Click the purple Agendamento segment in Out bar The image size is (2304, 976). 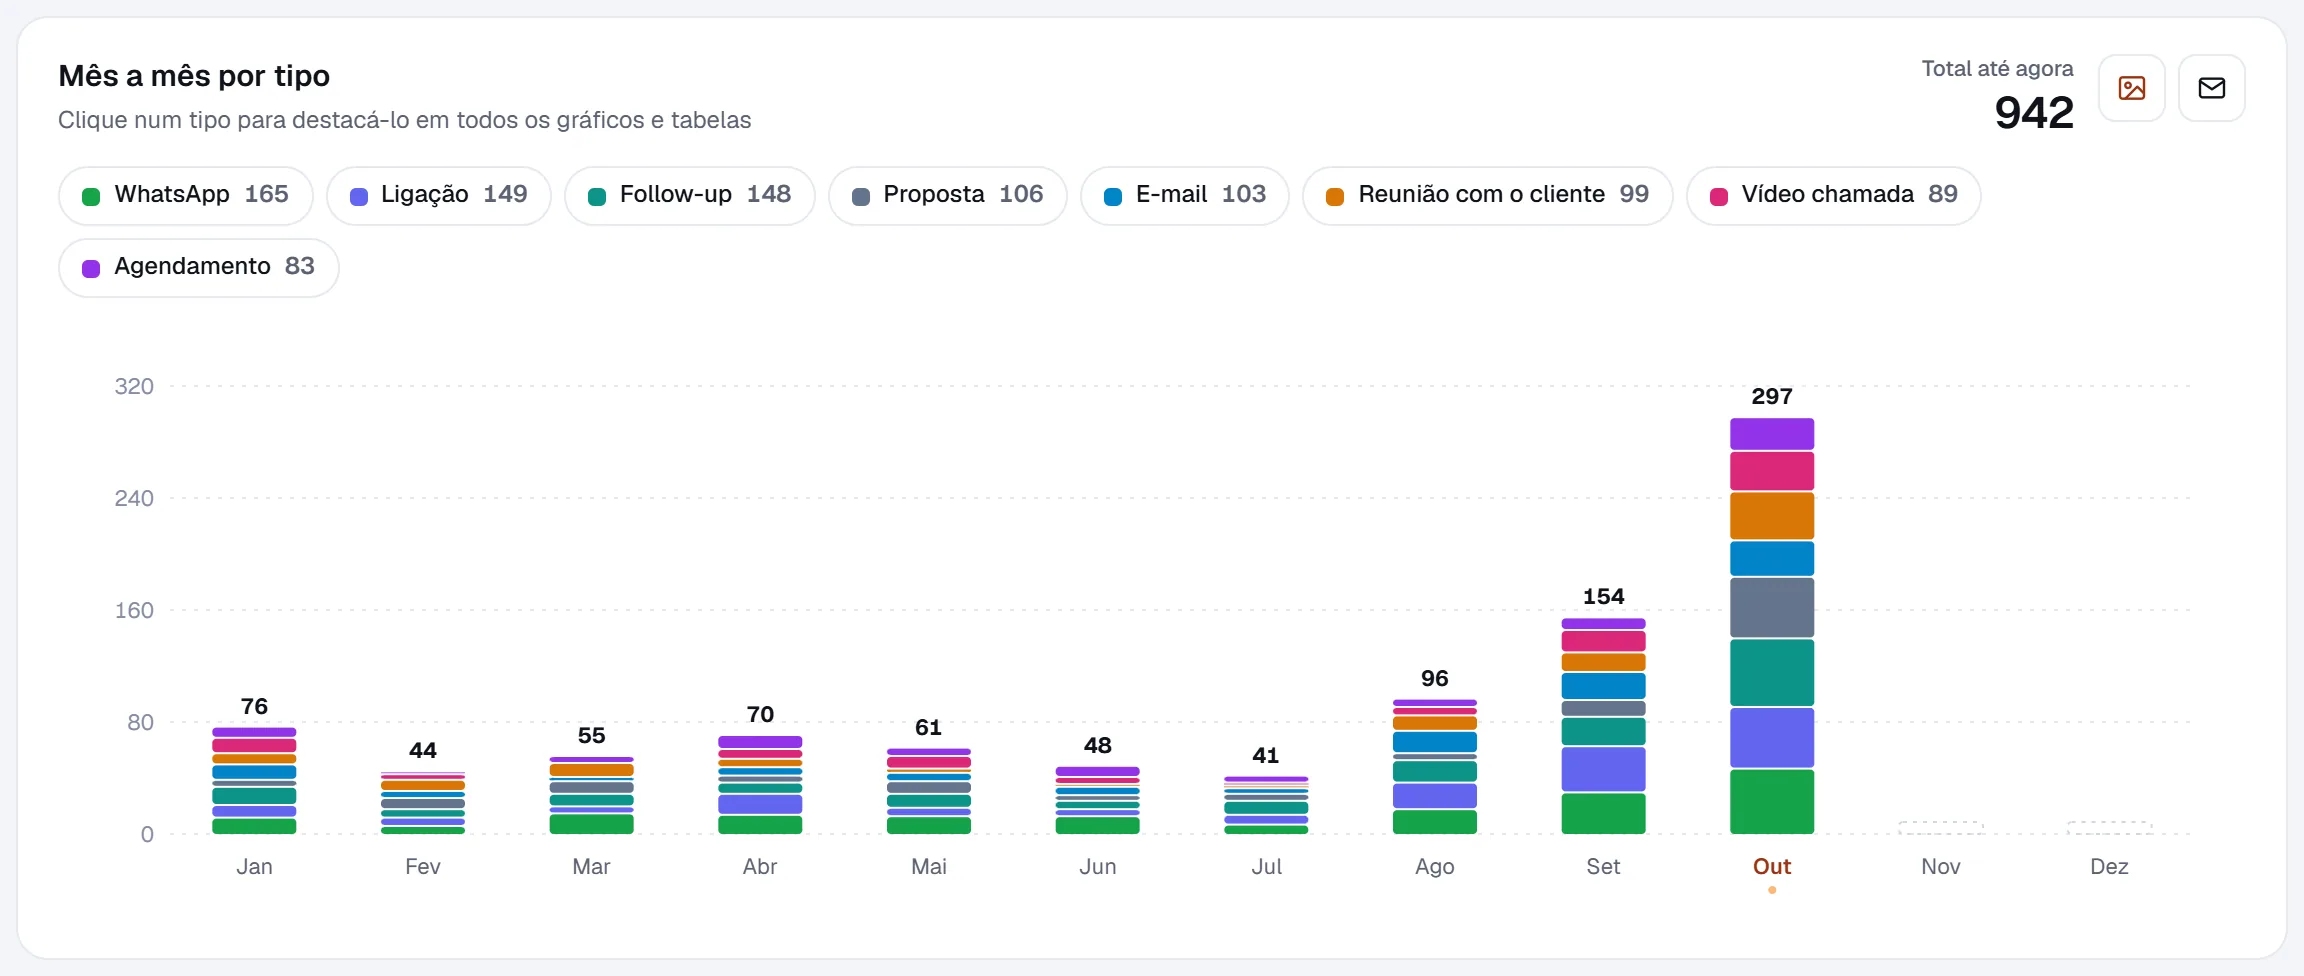click(x=1772, y=434)
